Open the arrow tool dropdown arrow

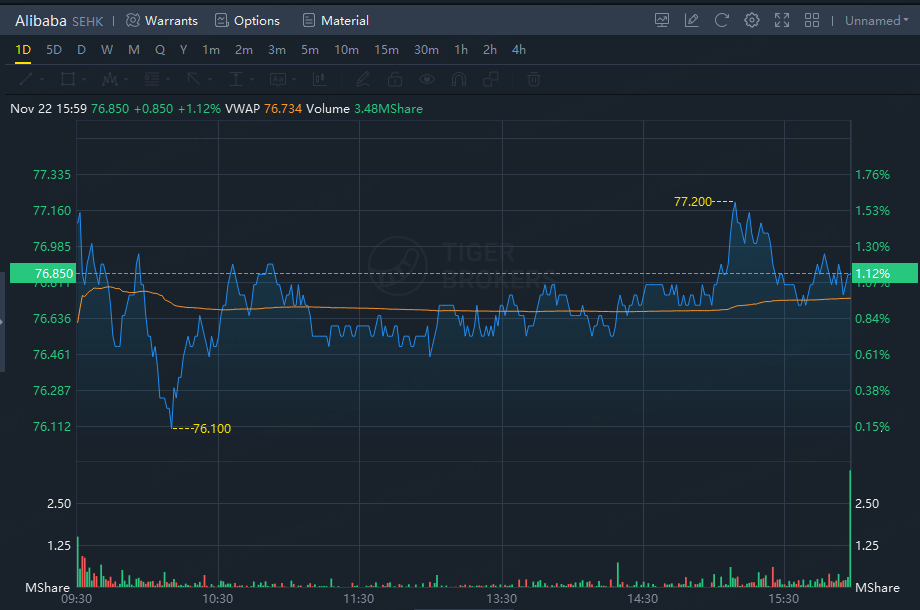pos(210,80)
